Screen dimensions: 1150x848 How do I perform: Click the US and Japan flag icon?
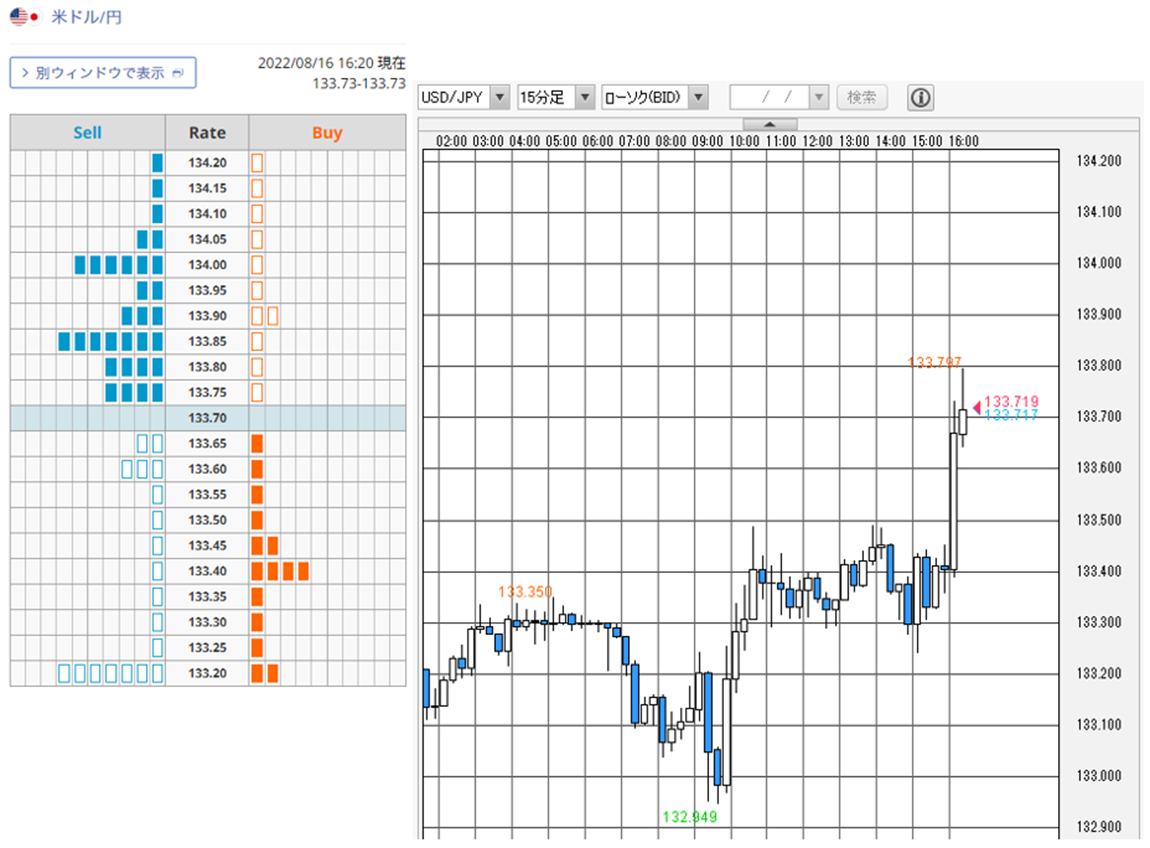(x=24, y=16)
